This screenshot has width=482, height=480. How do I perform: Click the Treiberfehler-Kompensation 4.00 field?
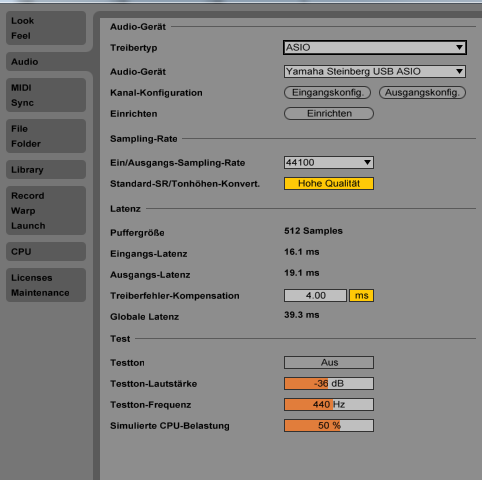[x=315, y=295]
